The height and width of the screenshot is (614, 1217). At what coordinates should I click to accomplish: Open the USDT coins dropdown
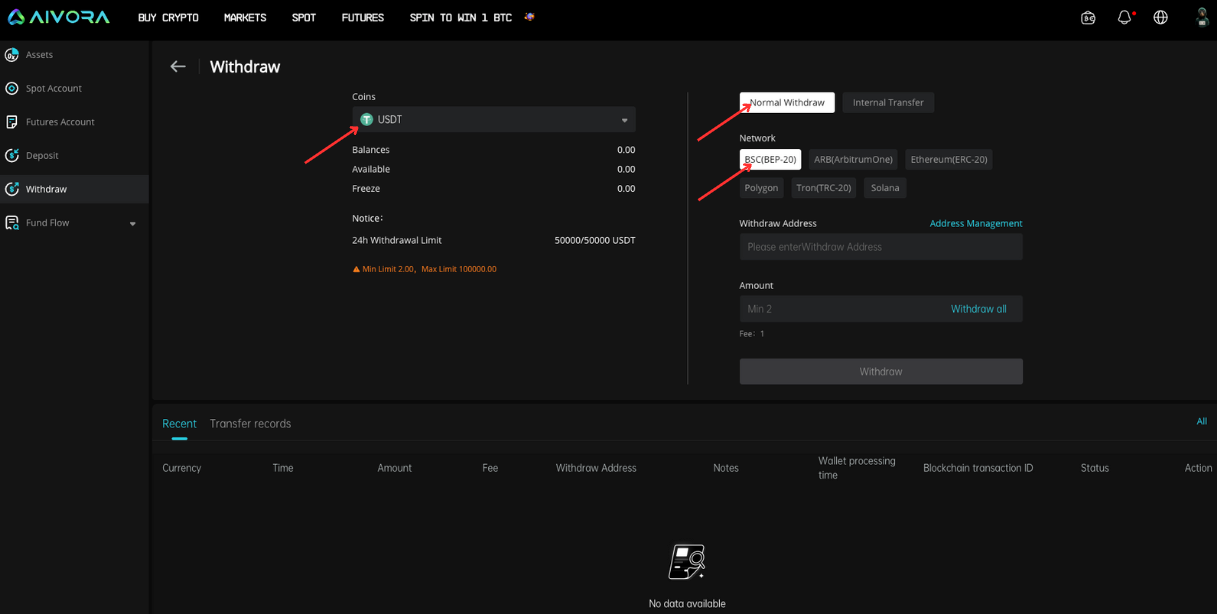coord(494,120)
